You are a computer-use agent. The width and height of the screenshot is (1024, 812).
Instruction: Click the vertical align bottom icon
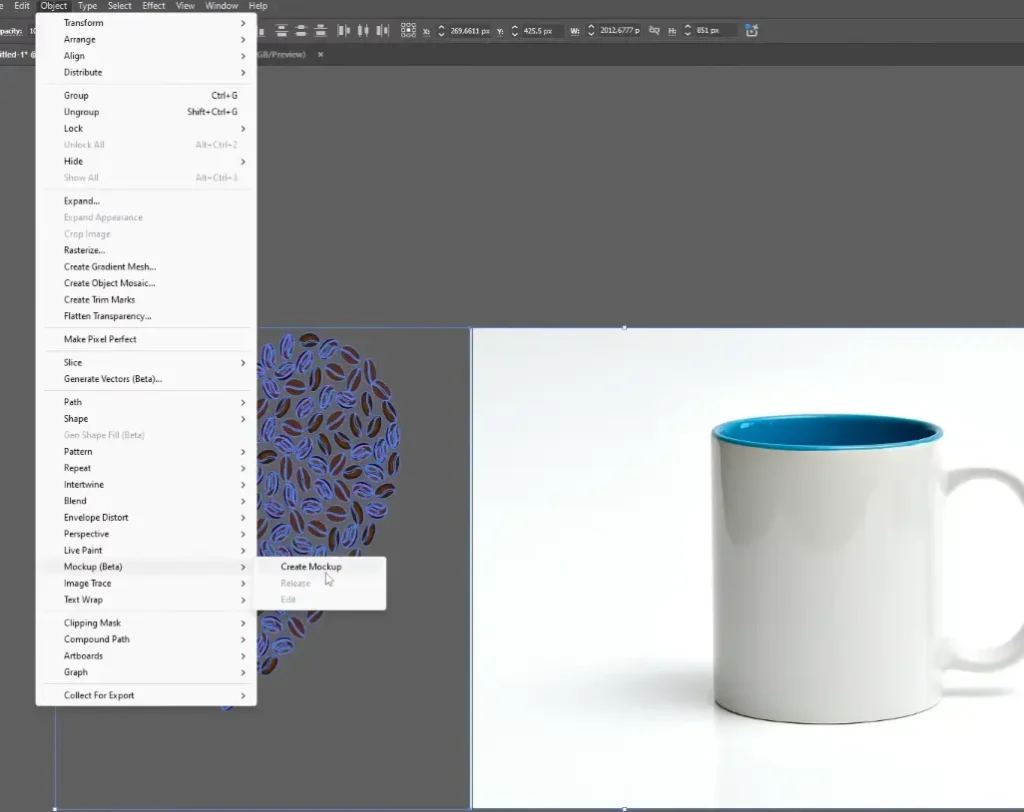[319, 31]
